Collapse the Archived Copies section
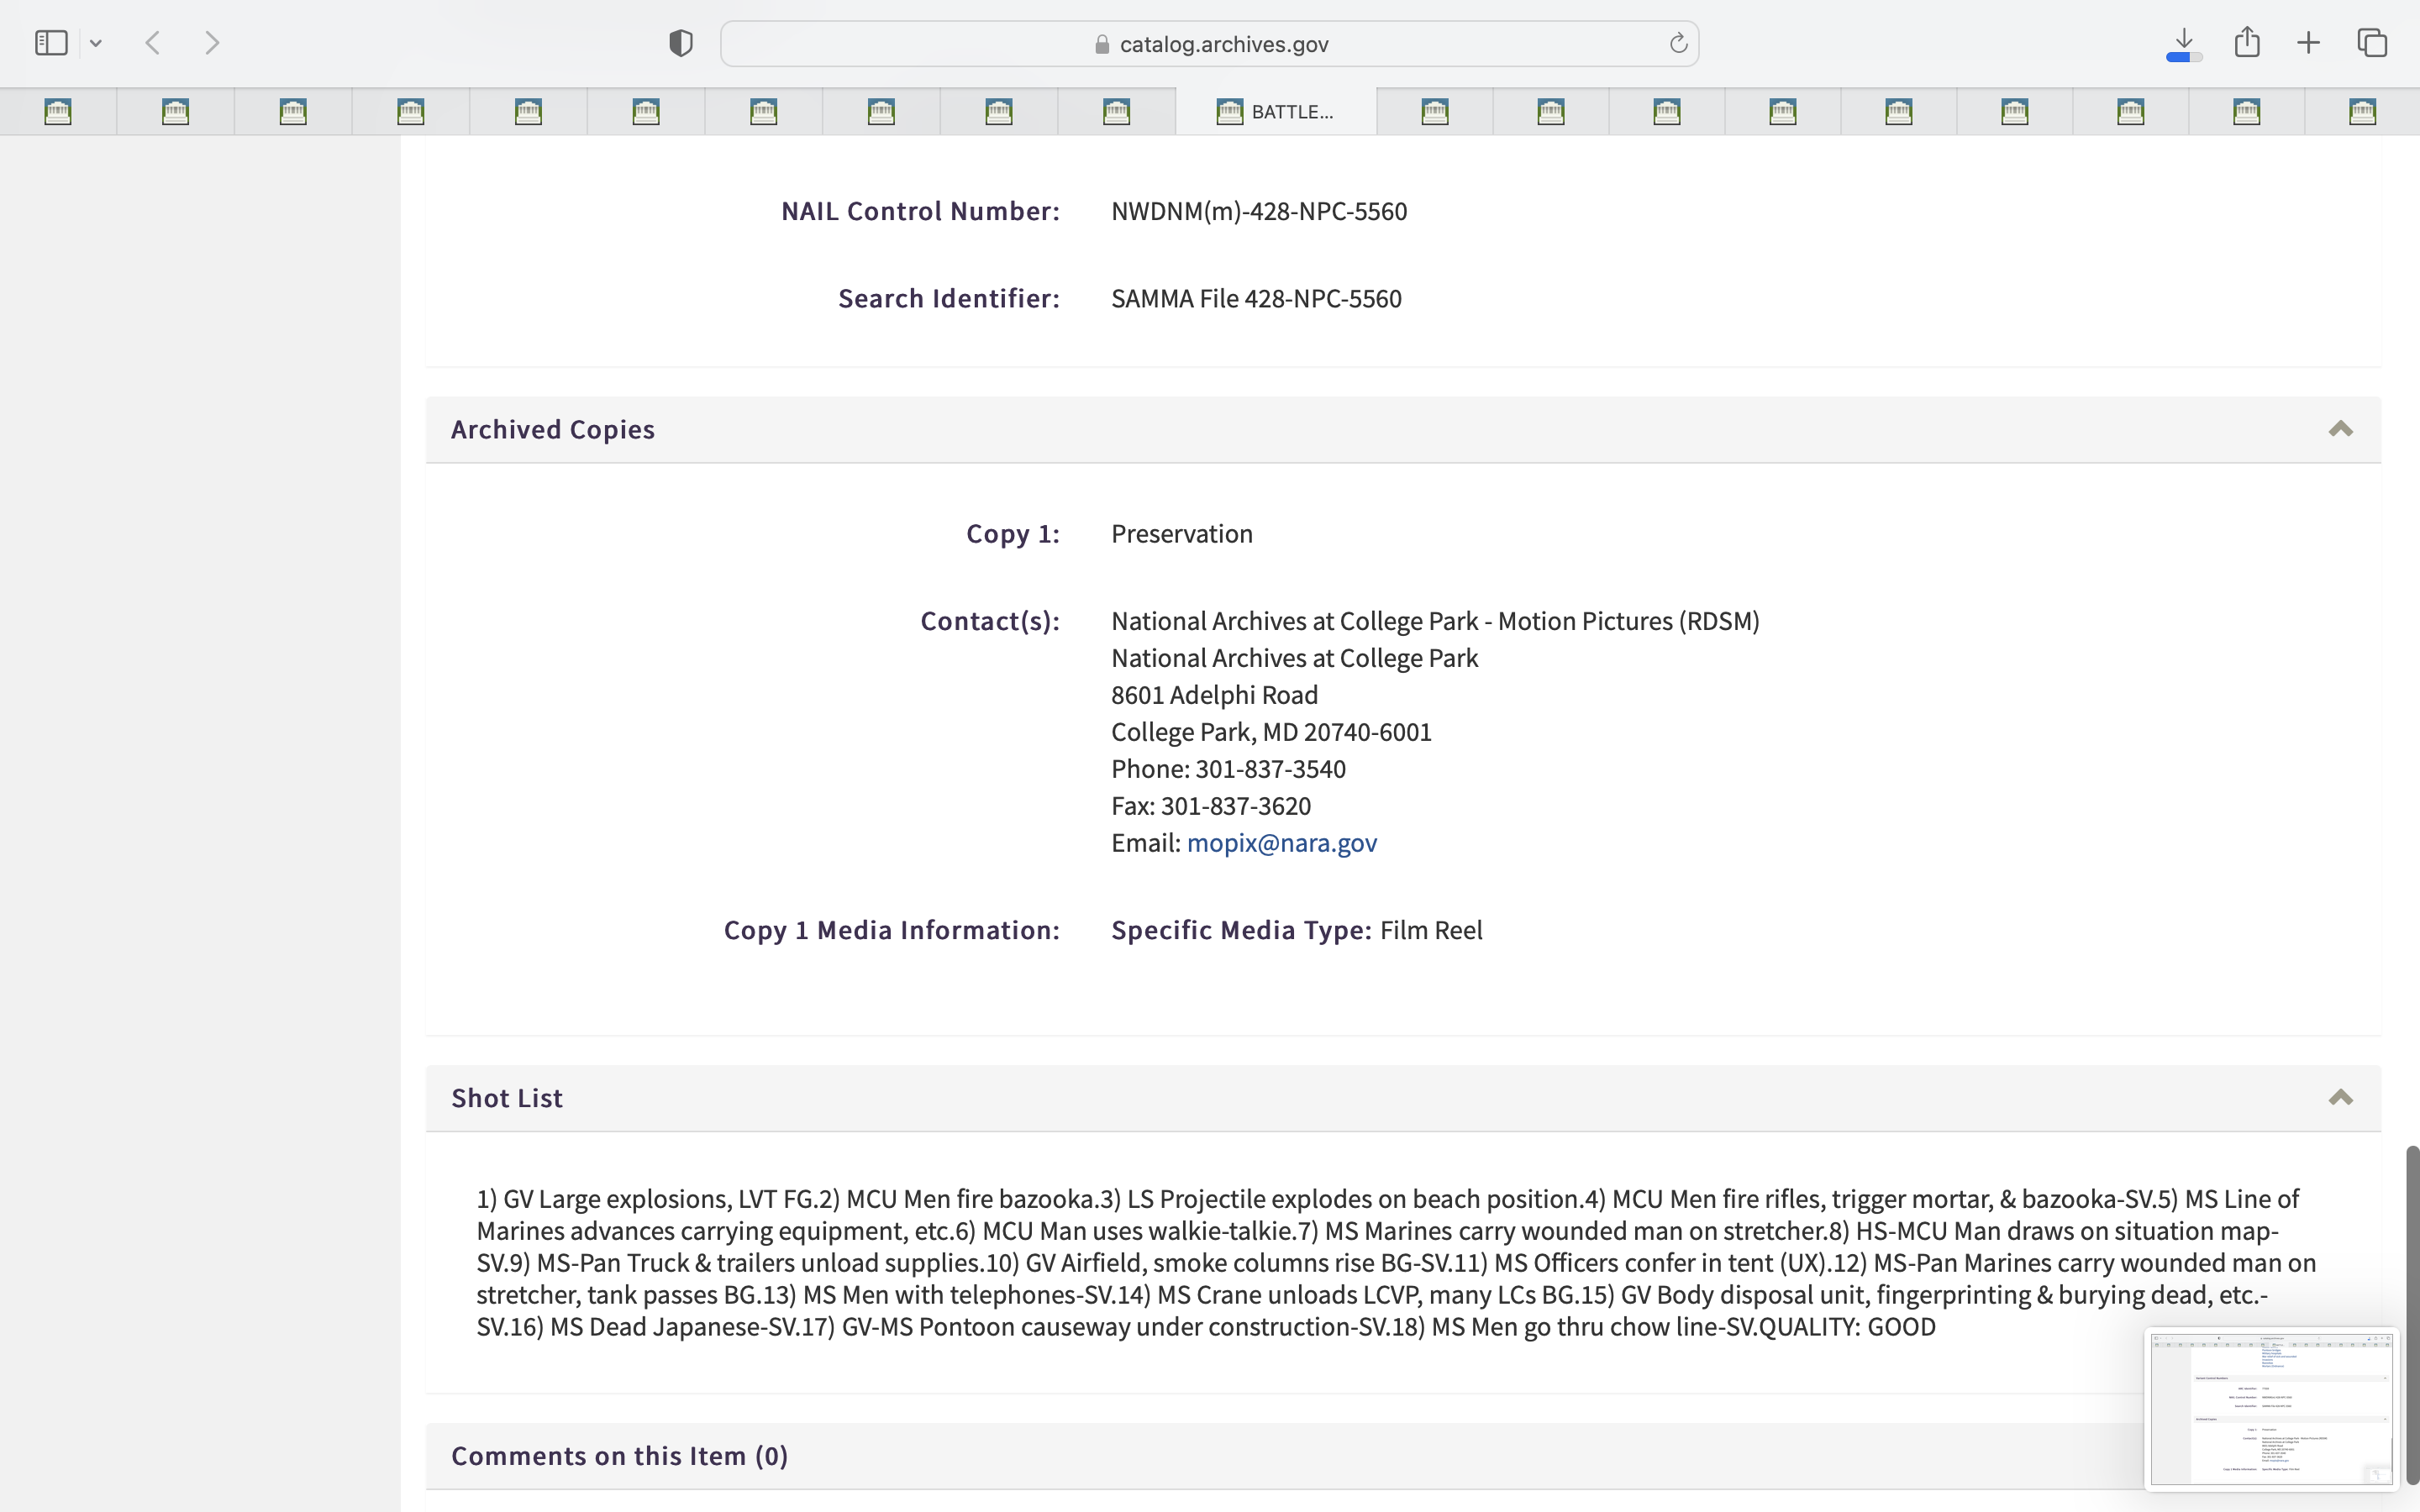The width and height of the screenshot is (2420, 1512). [x=2340, y=430]
